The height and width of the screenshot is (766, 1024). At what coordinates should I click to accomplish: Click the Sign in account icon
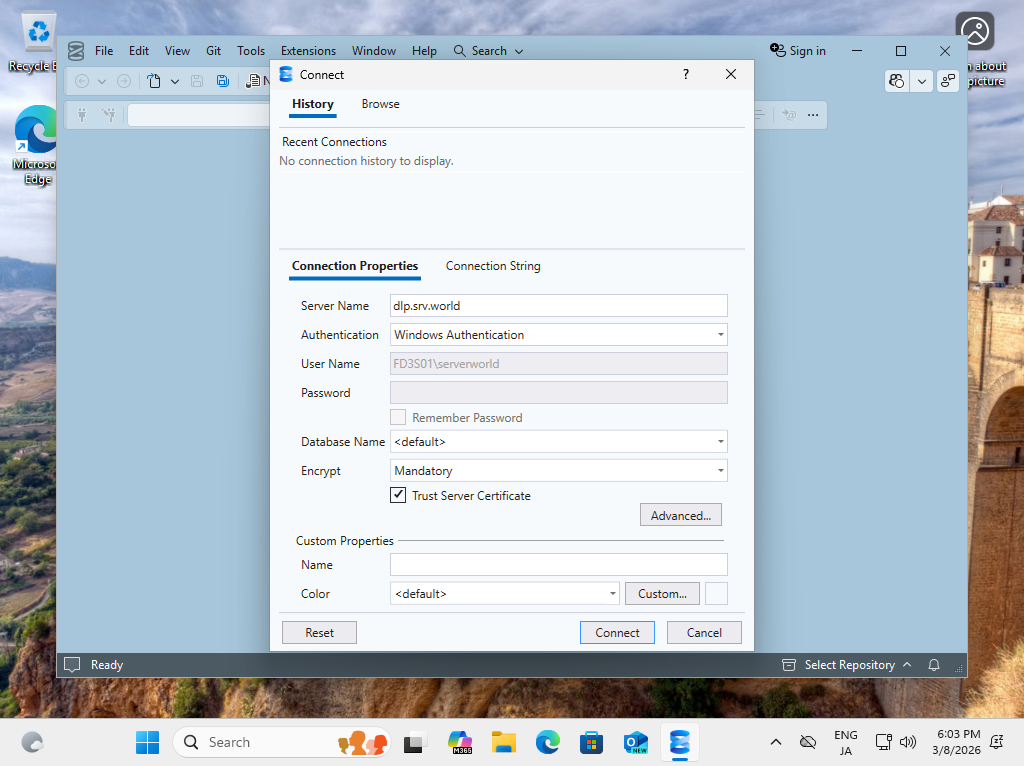777,50
